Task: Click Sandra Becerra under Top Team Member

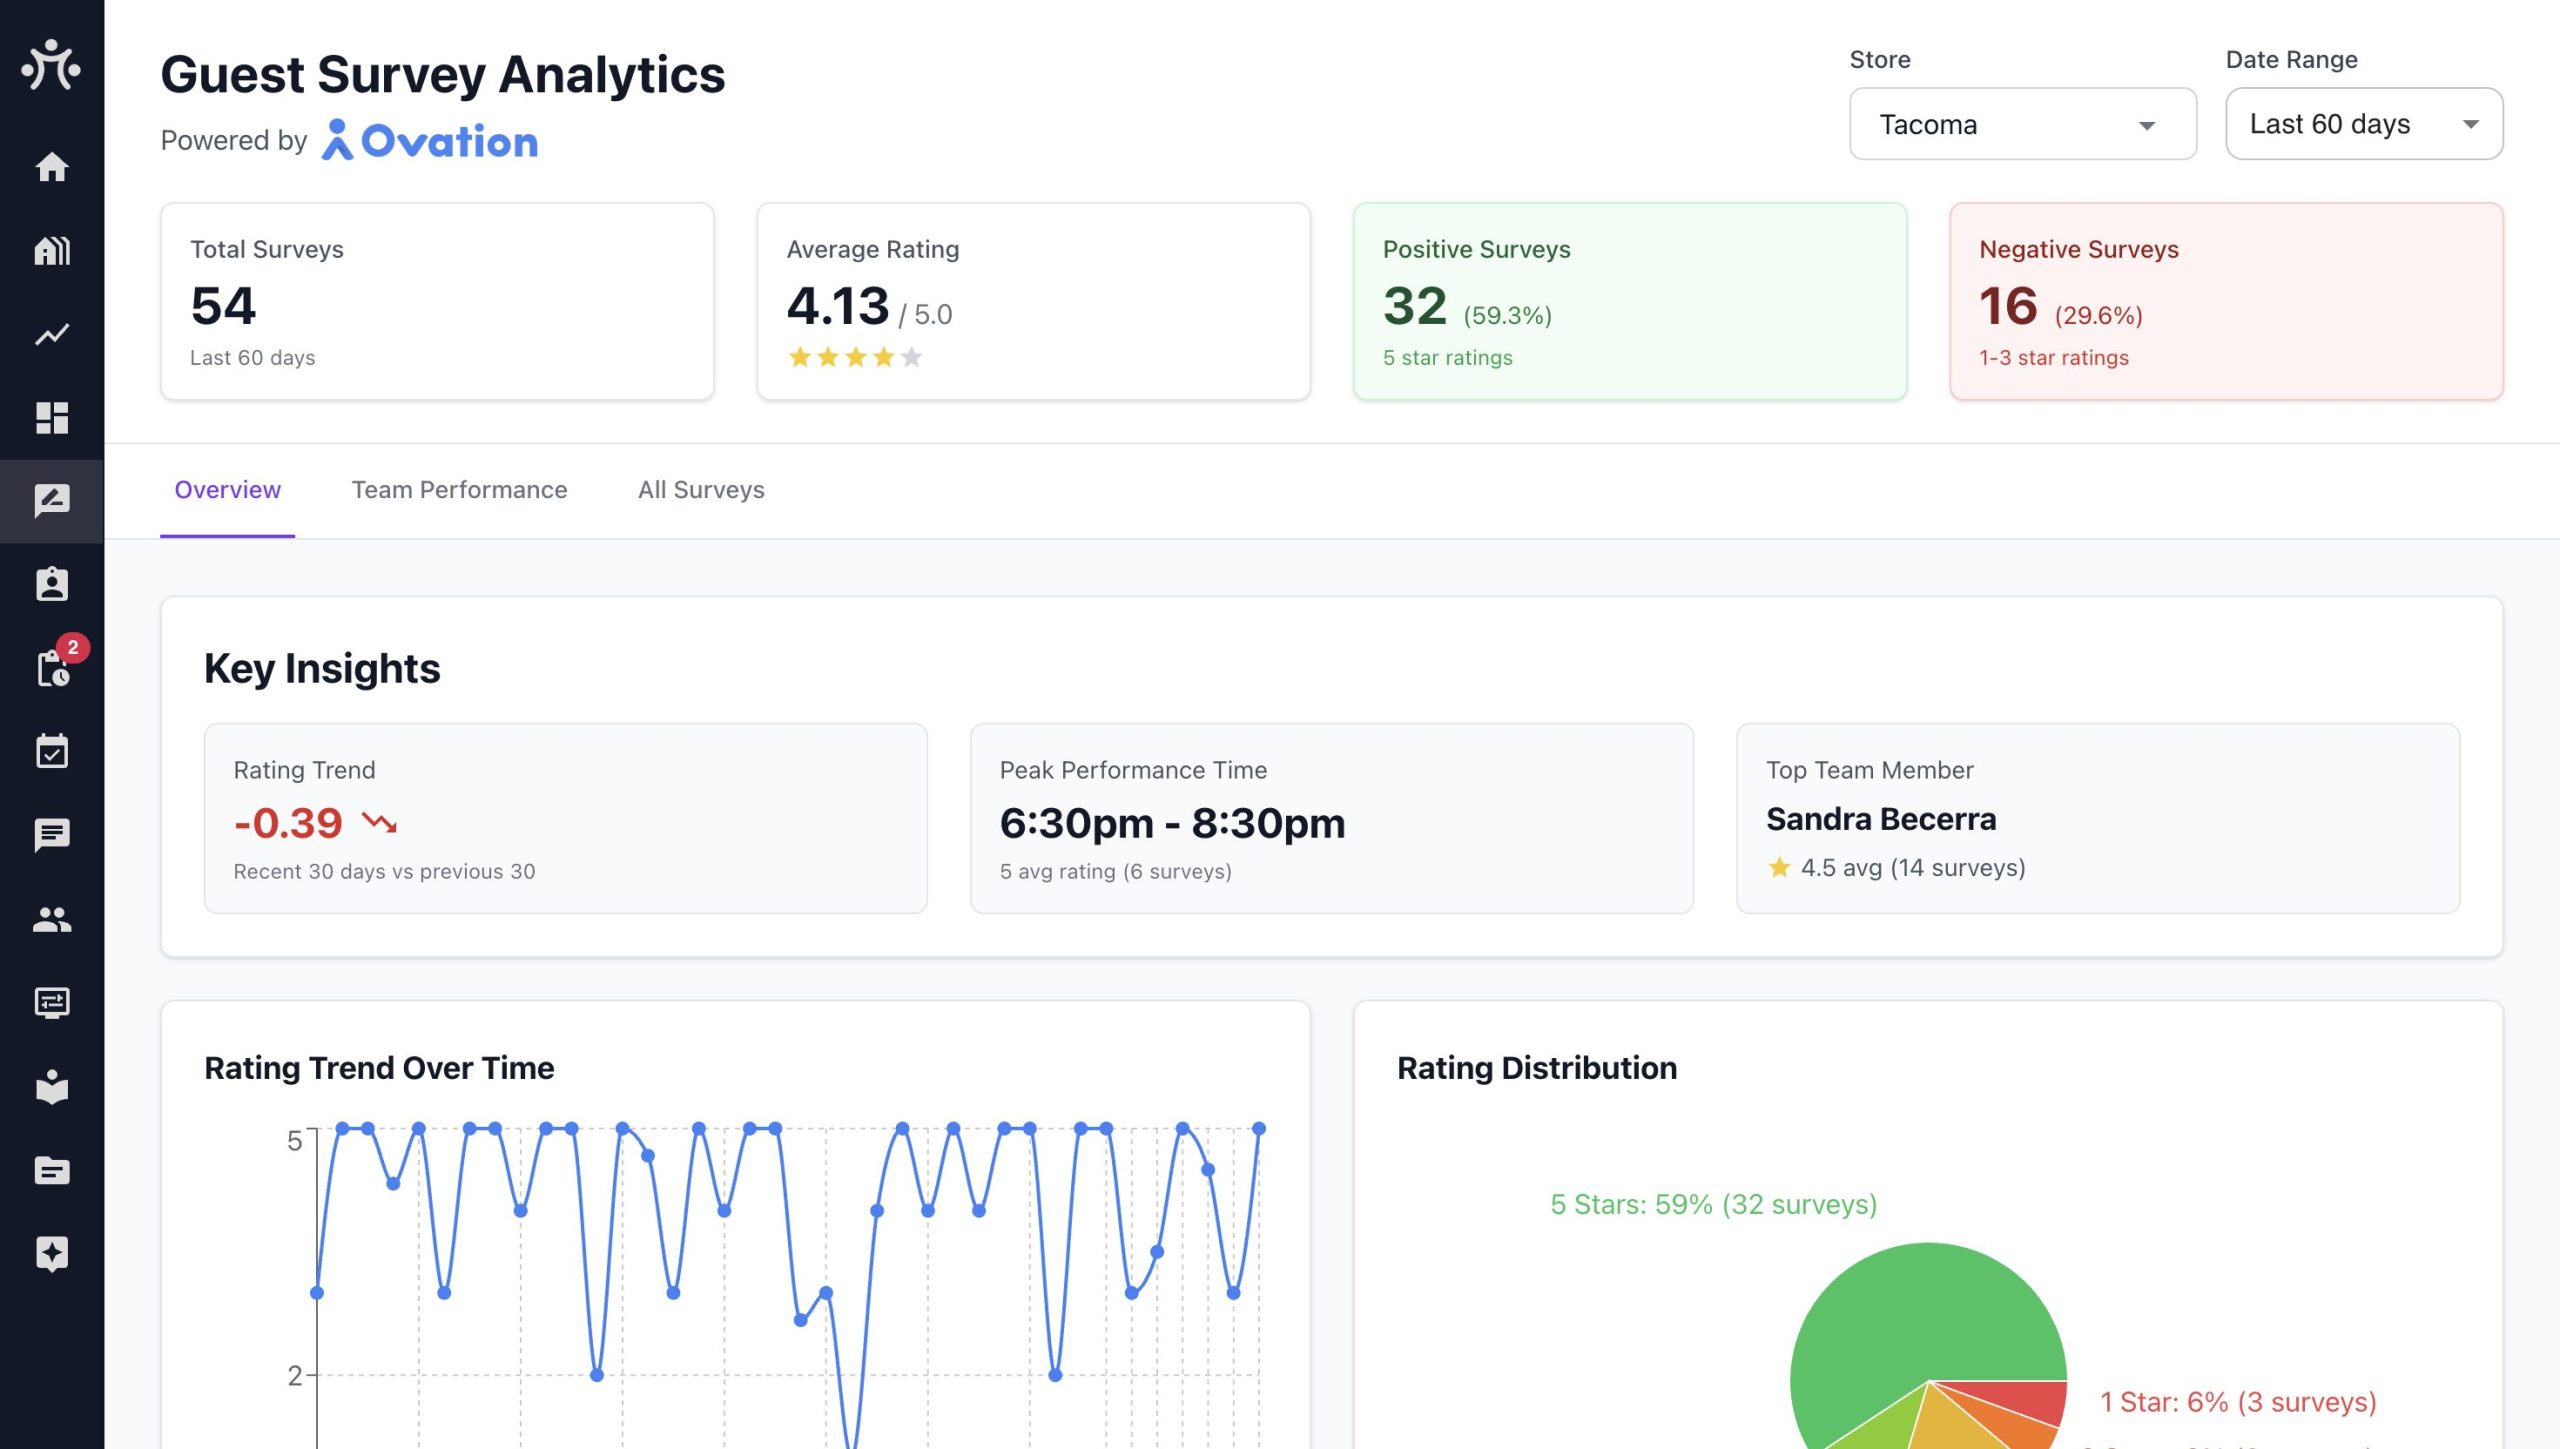Action: [1881, 818]
